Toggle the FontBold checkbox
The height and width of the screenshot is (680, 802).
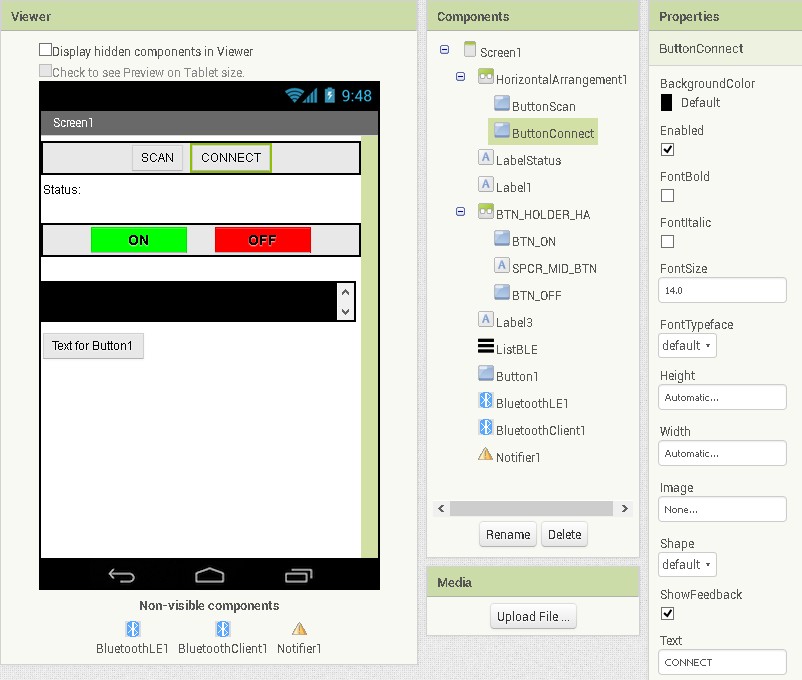[x=667, y=196]
